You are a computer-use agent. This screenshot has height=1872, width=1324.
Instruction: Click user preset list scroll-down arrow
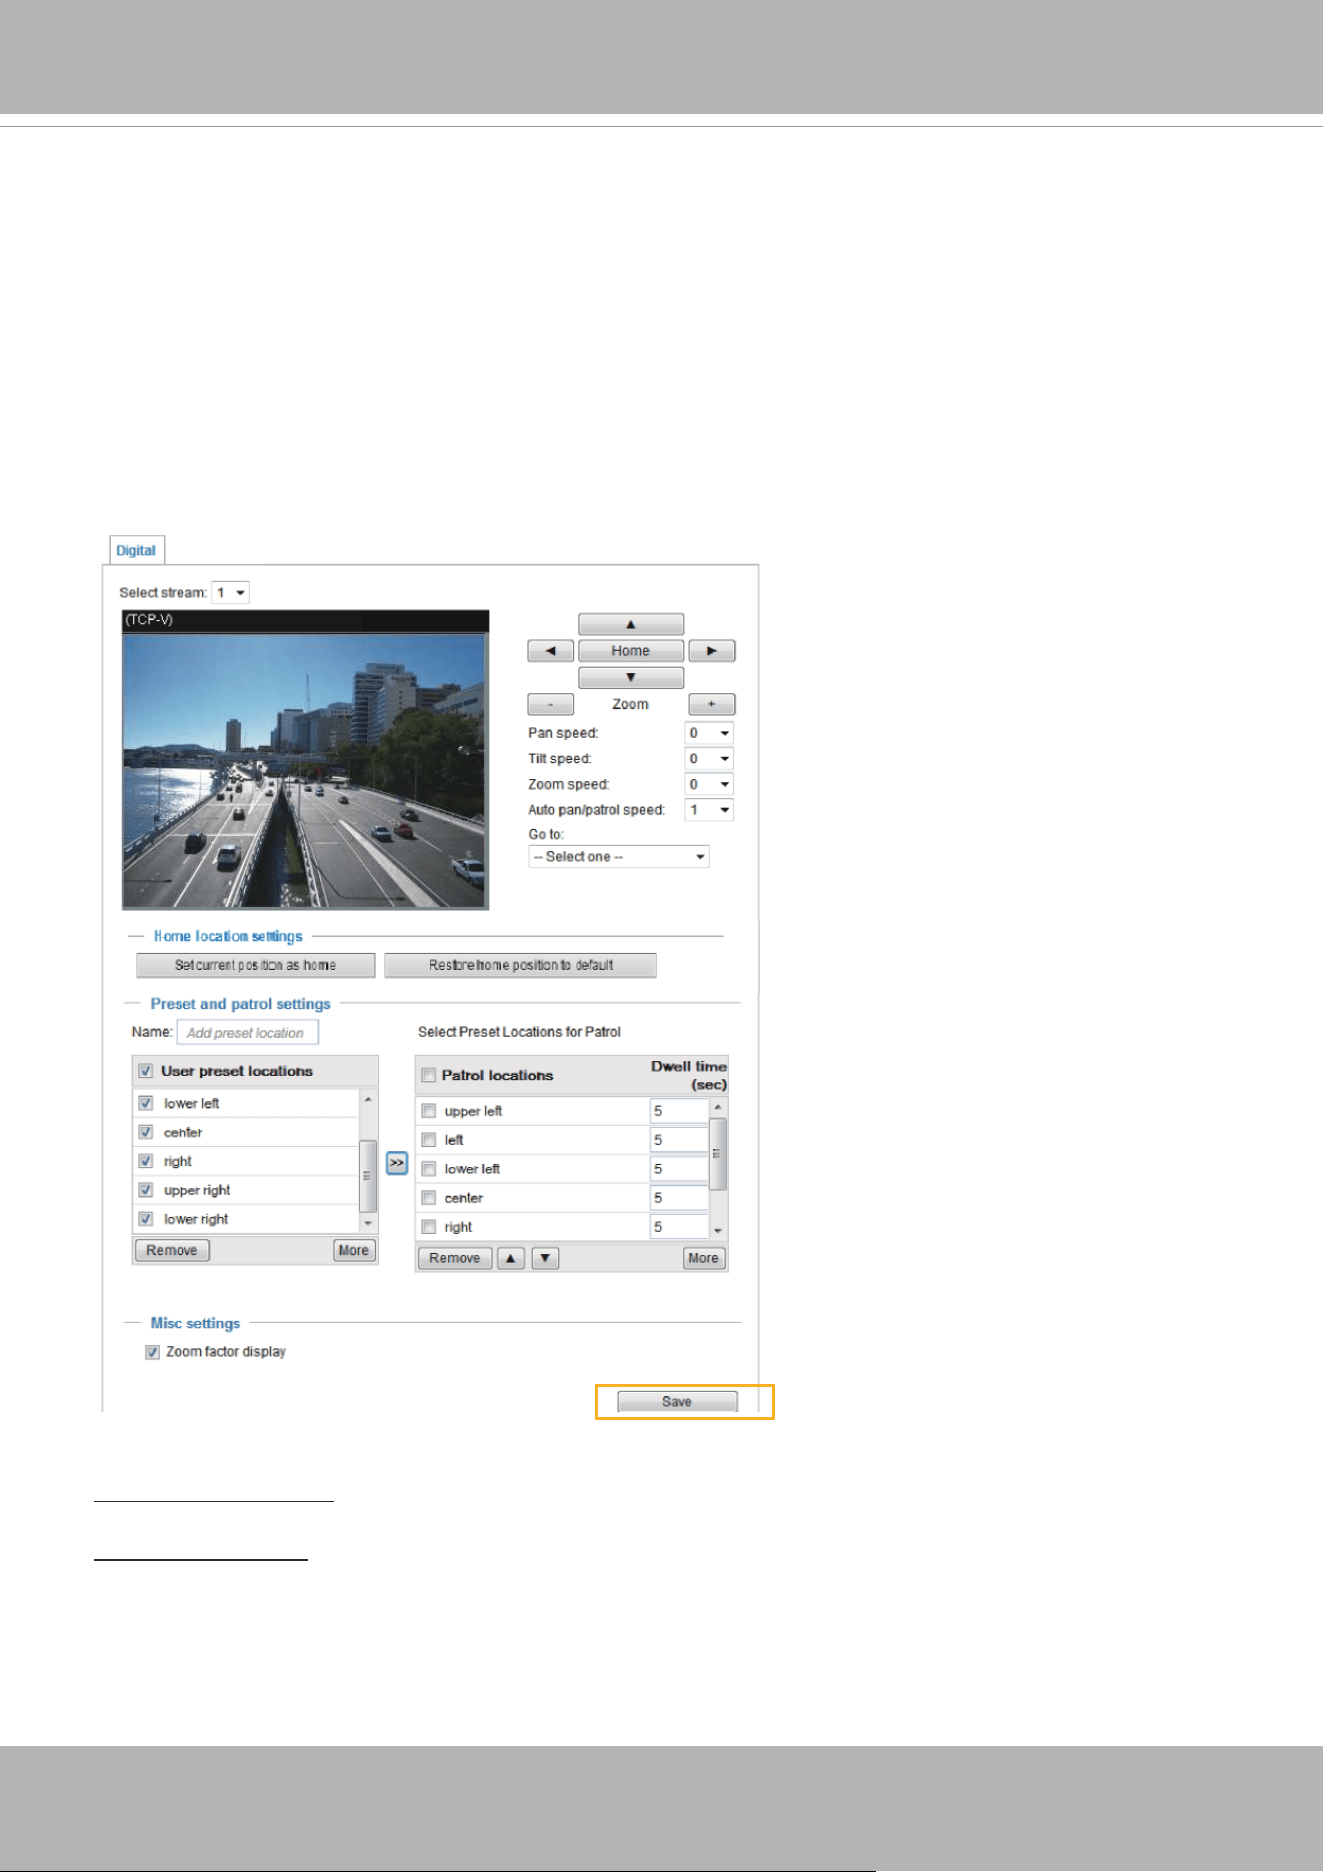point(368,1224)
